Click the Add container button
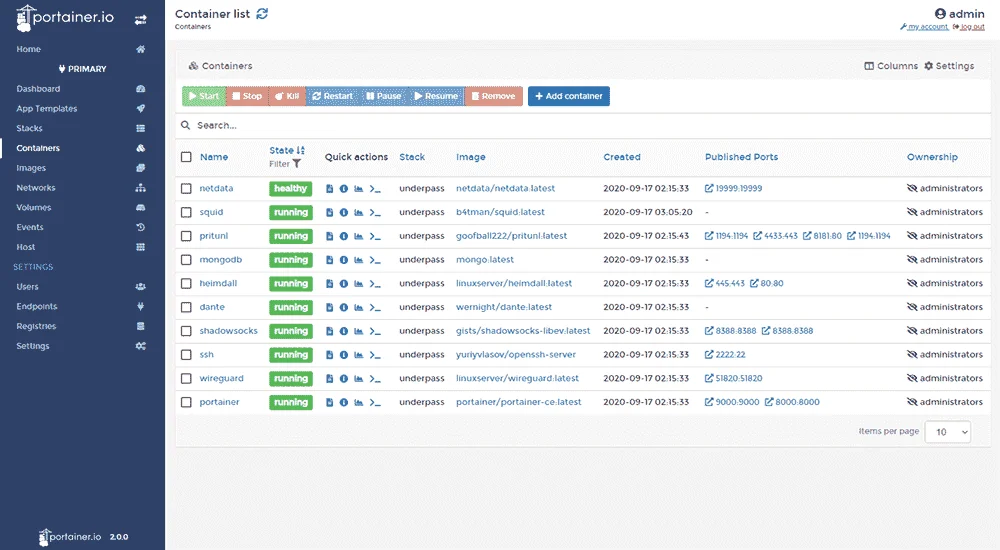Screen dimensions: 1000x550 (569, 96)
